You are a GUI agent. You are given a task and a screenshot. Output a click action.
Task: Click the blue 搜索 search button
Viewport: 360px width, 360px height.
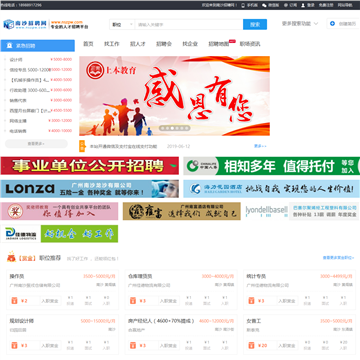click(x=255, y=24)
